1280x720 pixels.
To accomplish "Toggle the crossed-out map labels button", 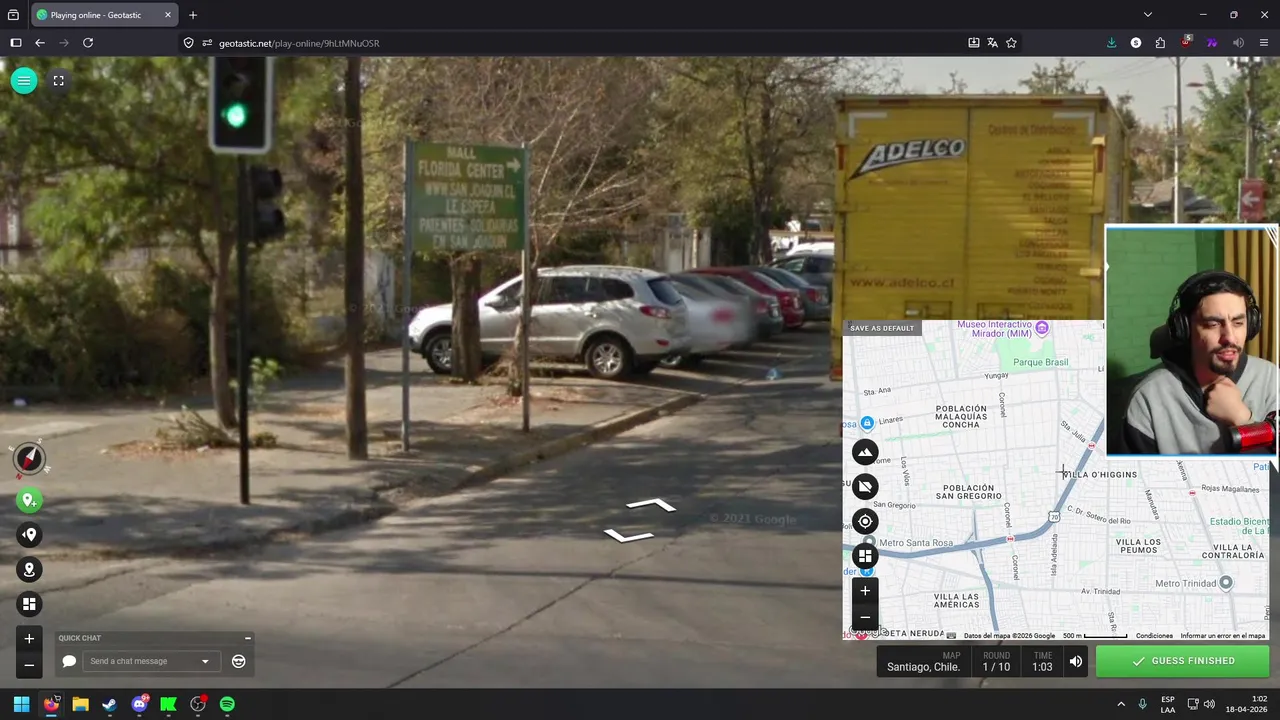I will pos(865,487).
